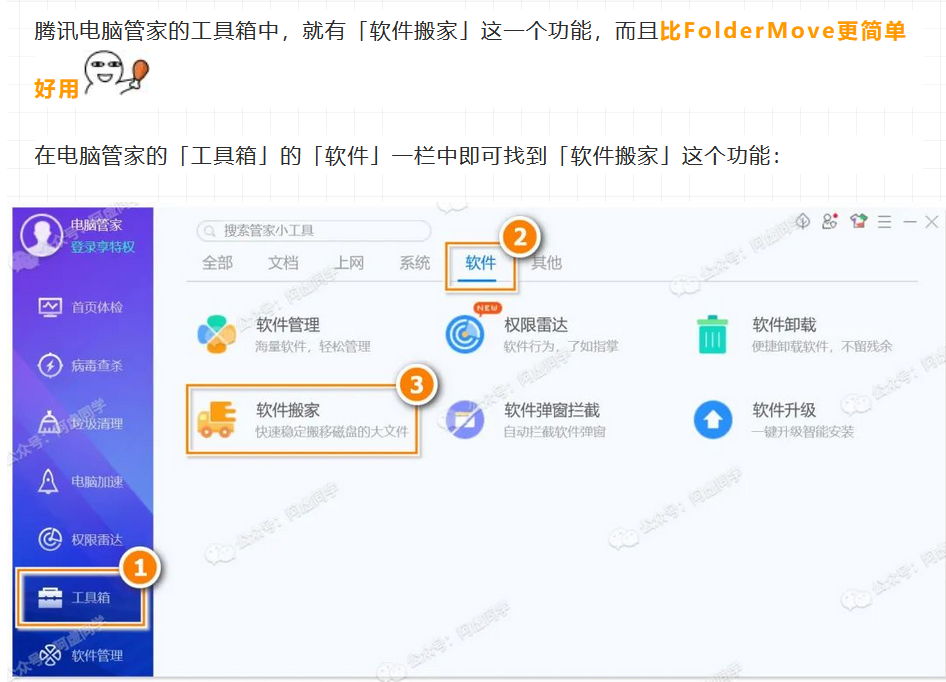Open the skin shirt icon

point(859,221)
